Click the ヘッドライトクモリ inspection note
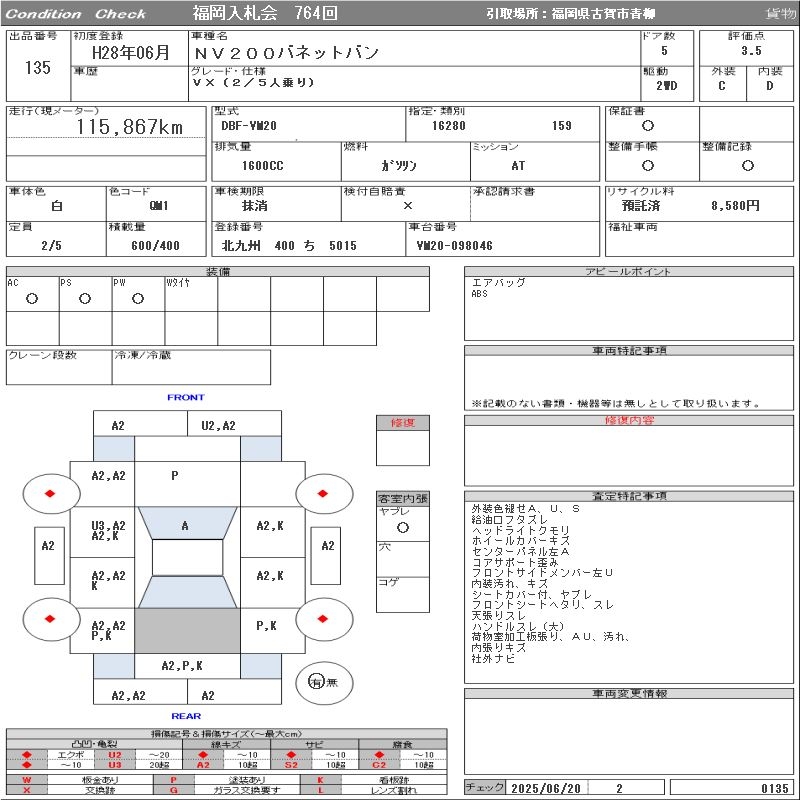 tap(520, 530)
